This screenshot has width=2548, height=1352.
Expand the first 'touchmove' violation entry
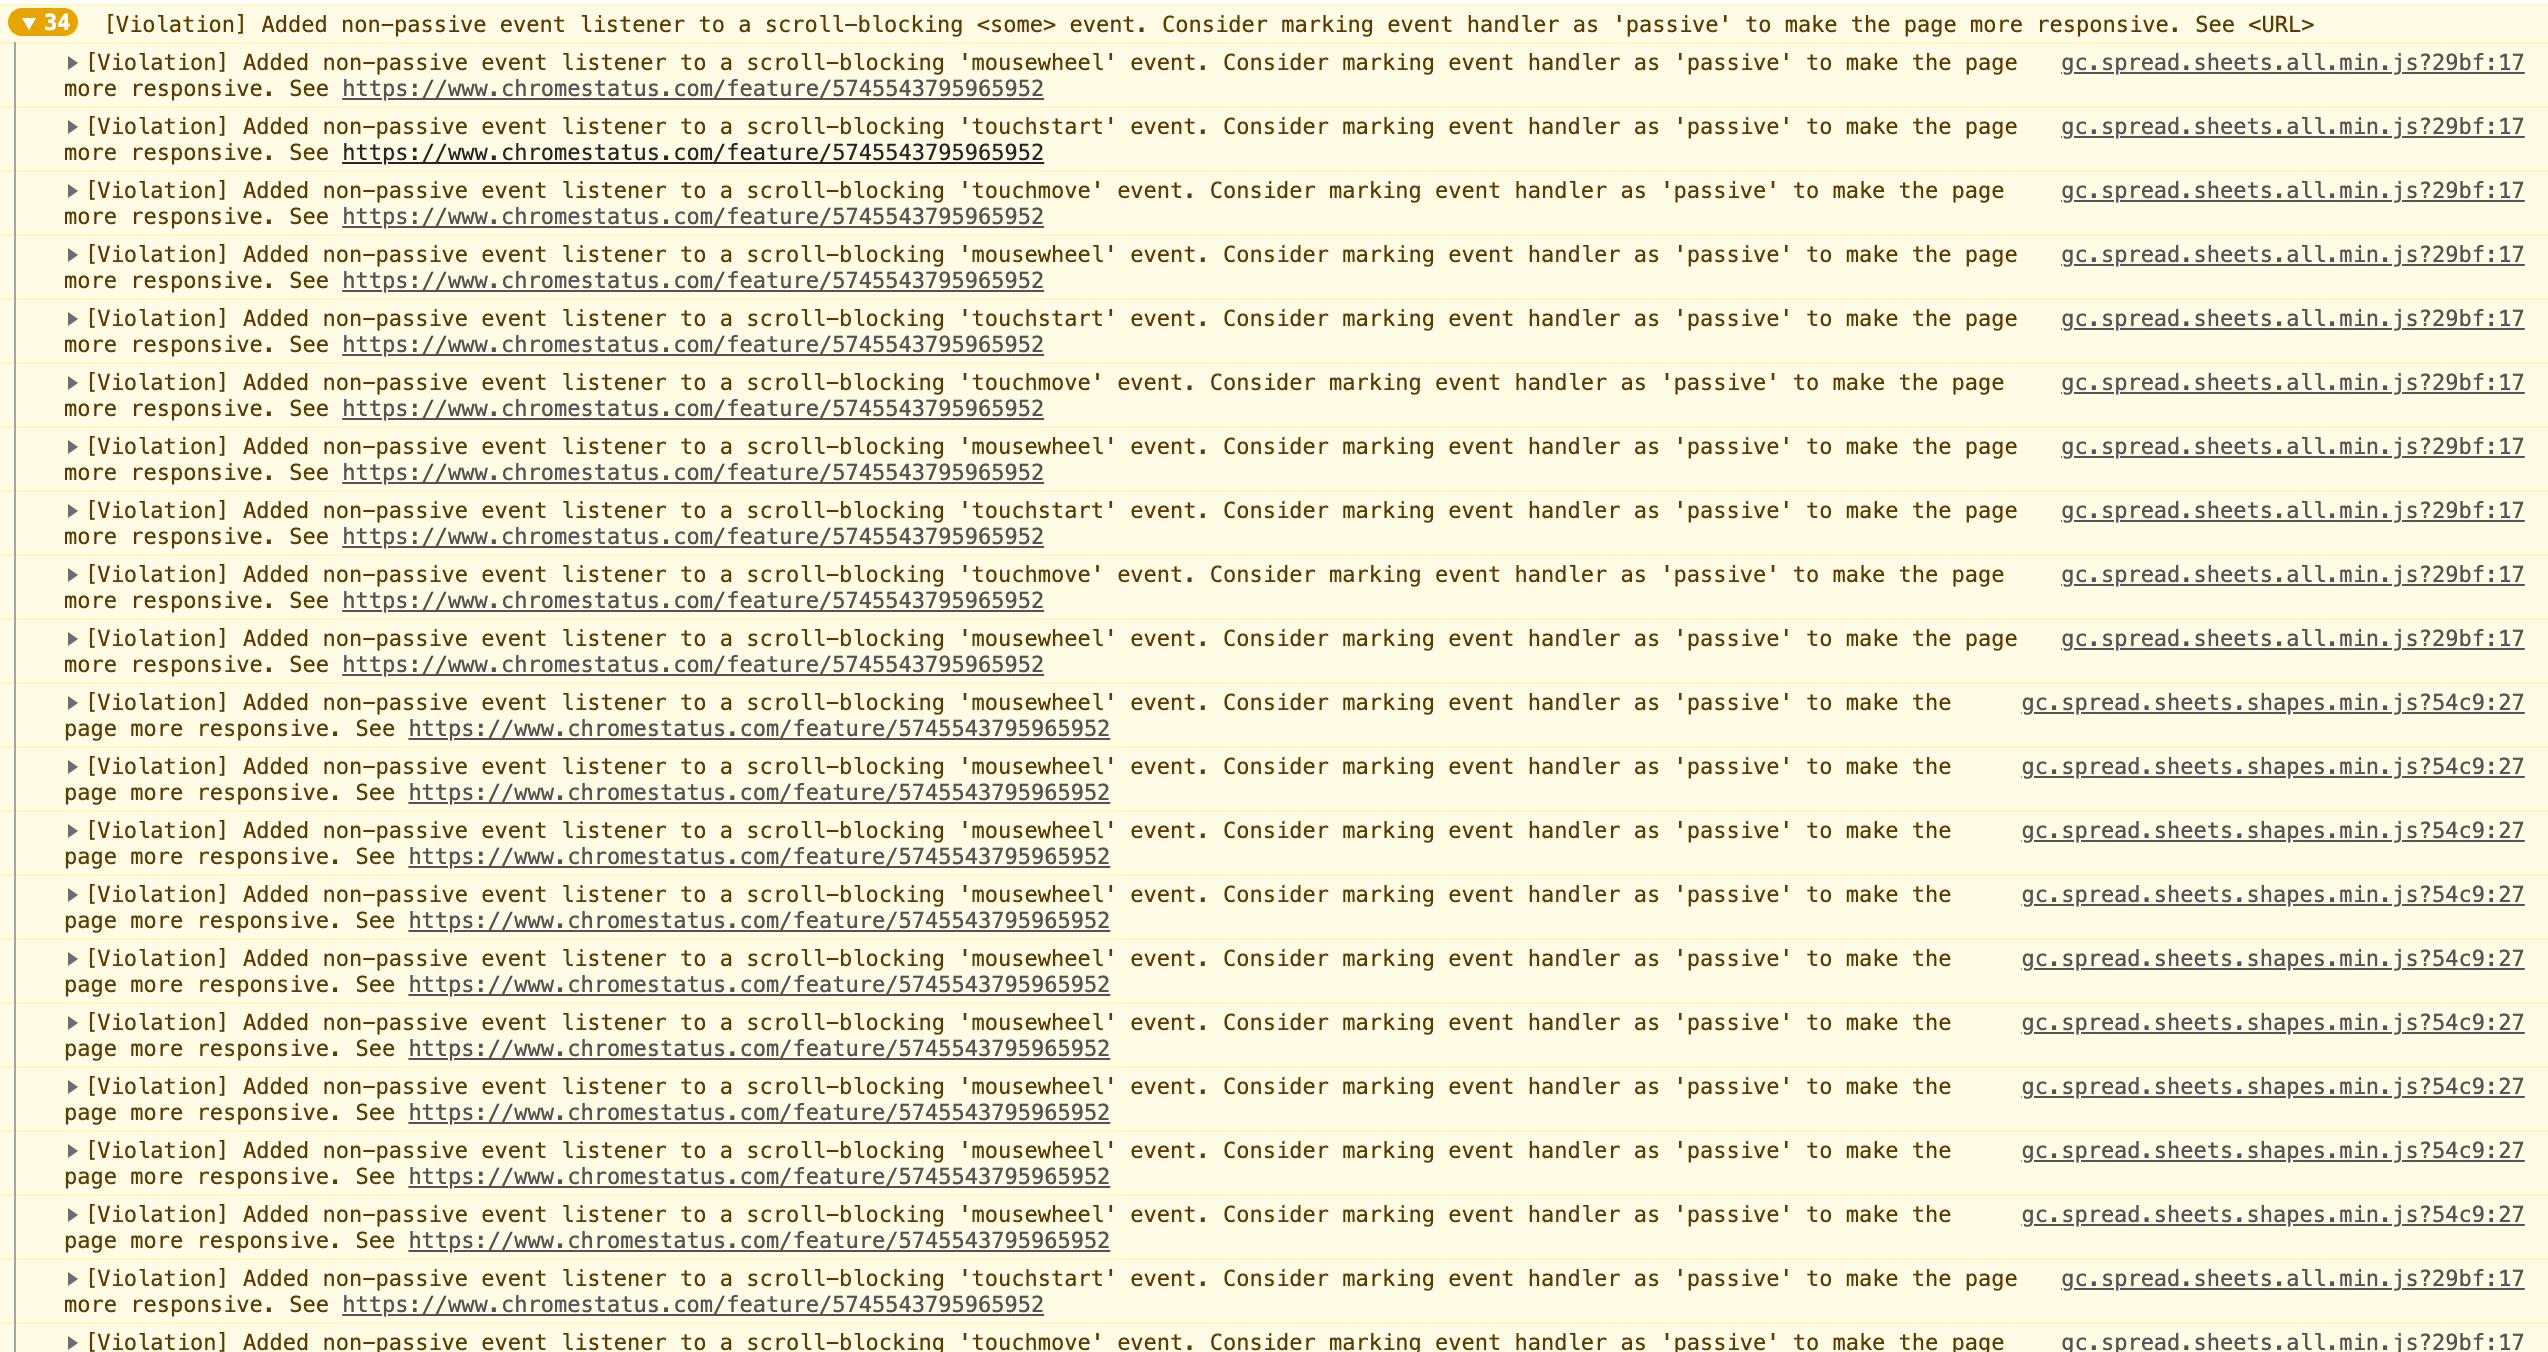click(x=72, y=191)
